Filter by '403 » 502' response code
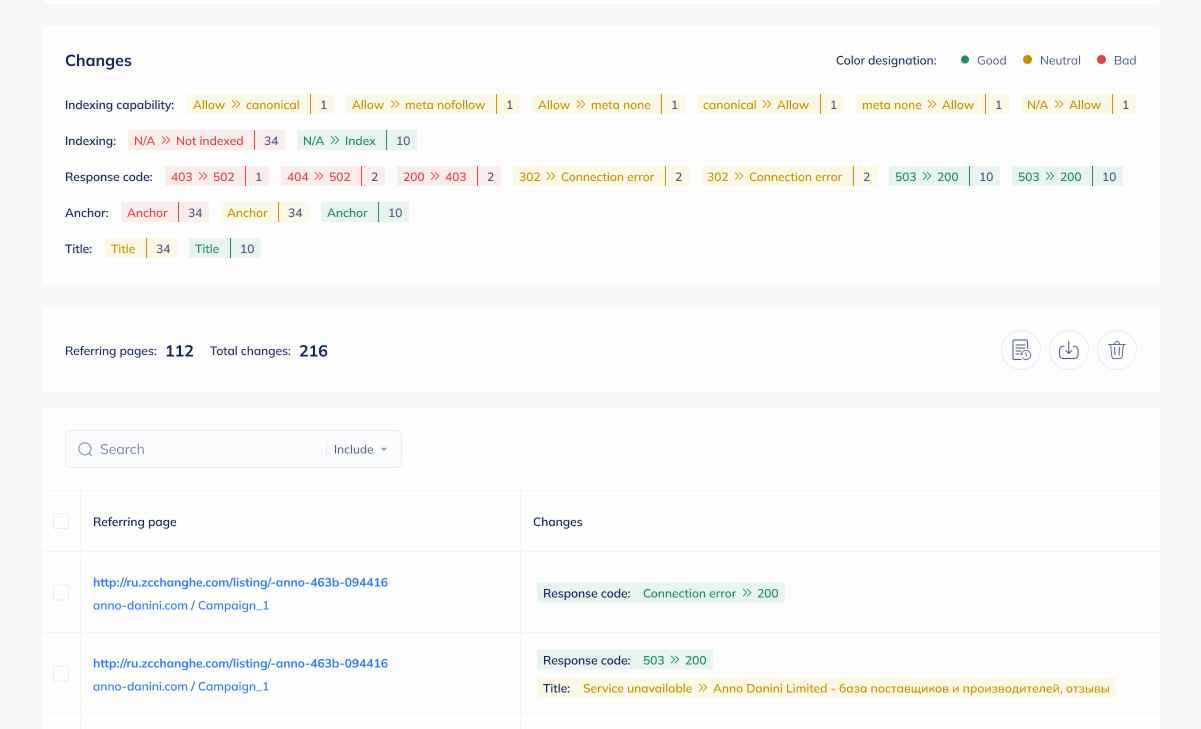Screen dimensions: 1201x729 pos(203,177)
